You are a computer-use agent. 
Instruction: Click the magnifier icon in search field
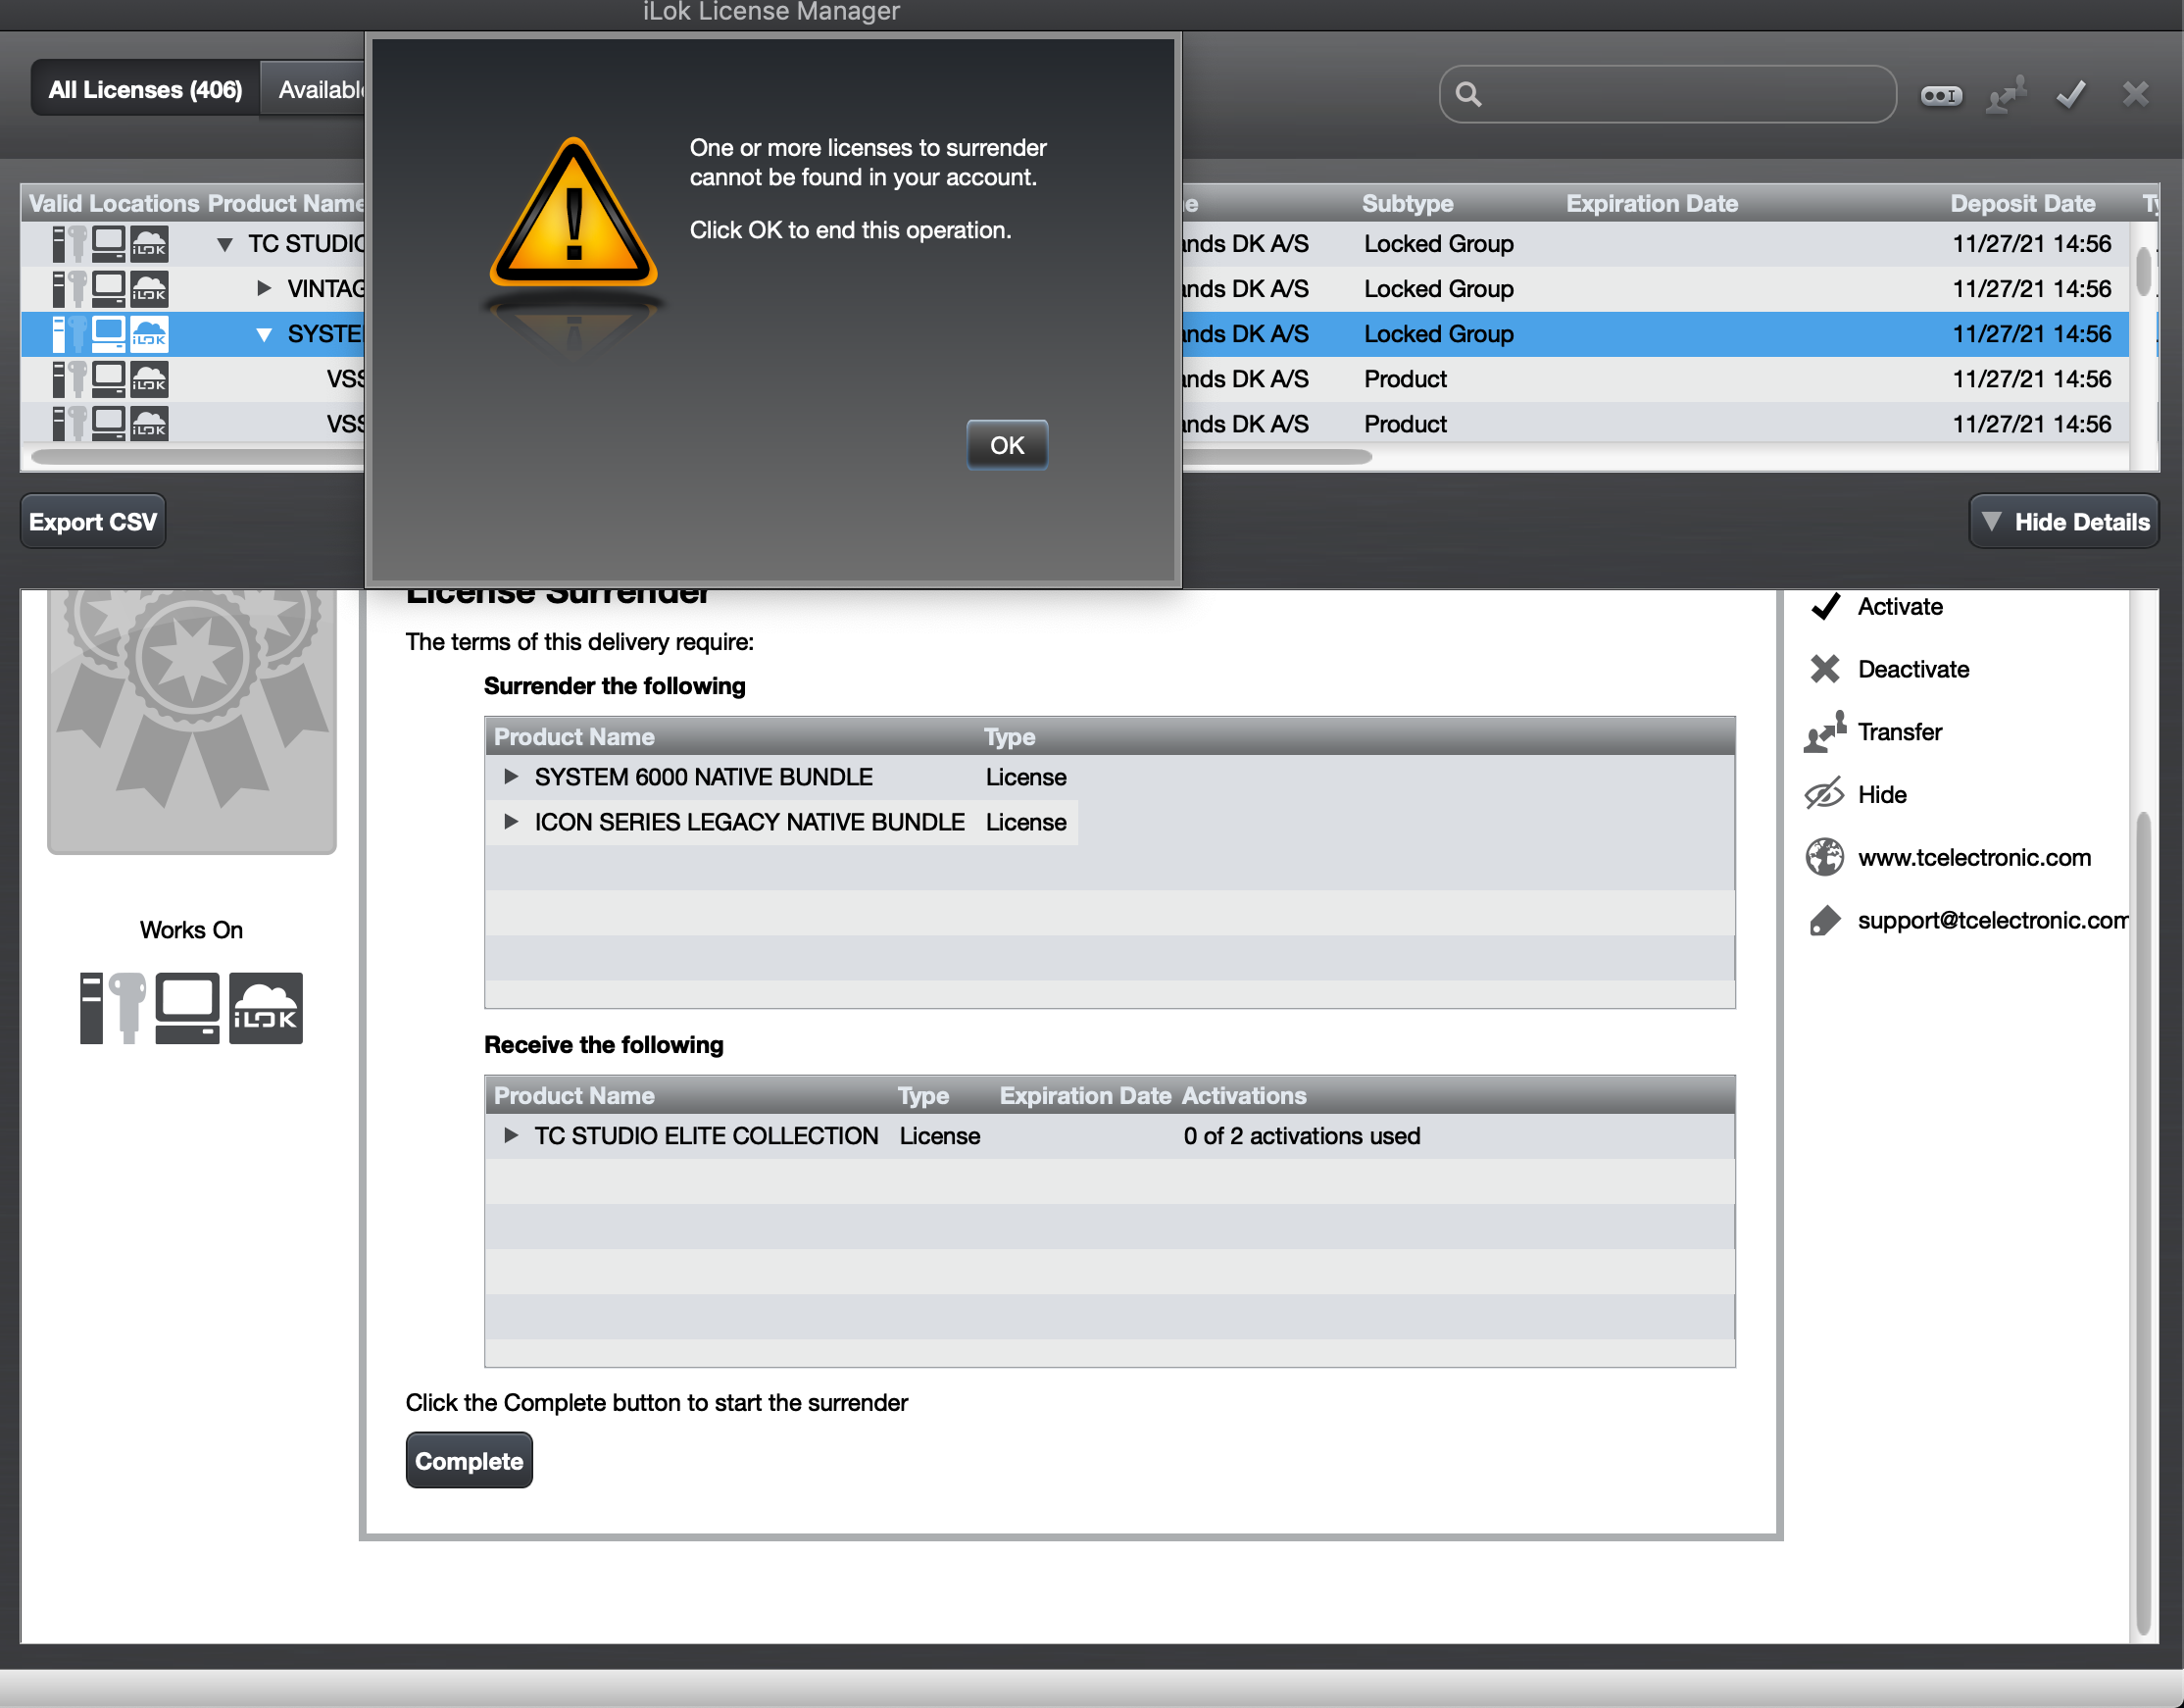pyautogui.click(x=1468, y=94)
